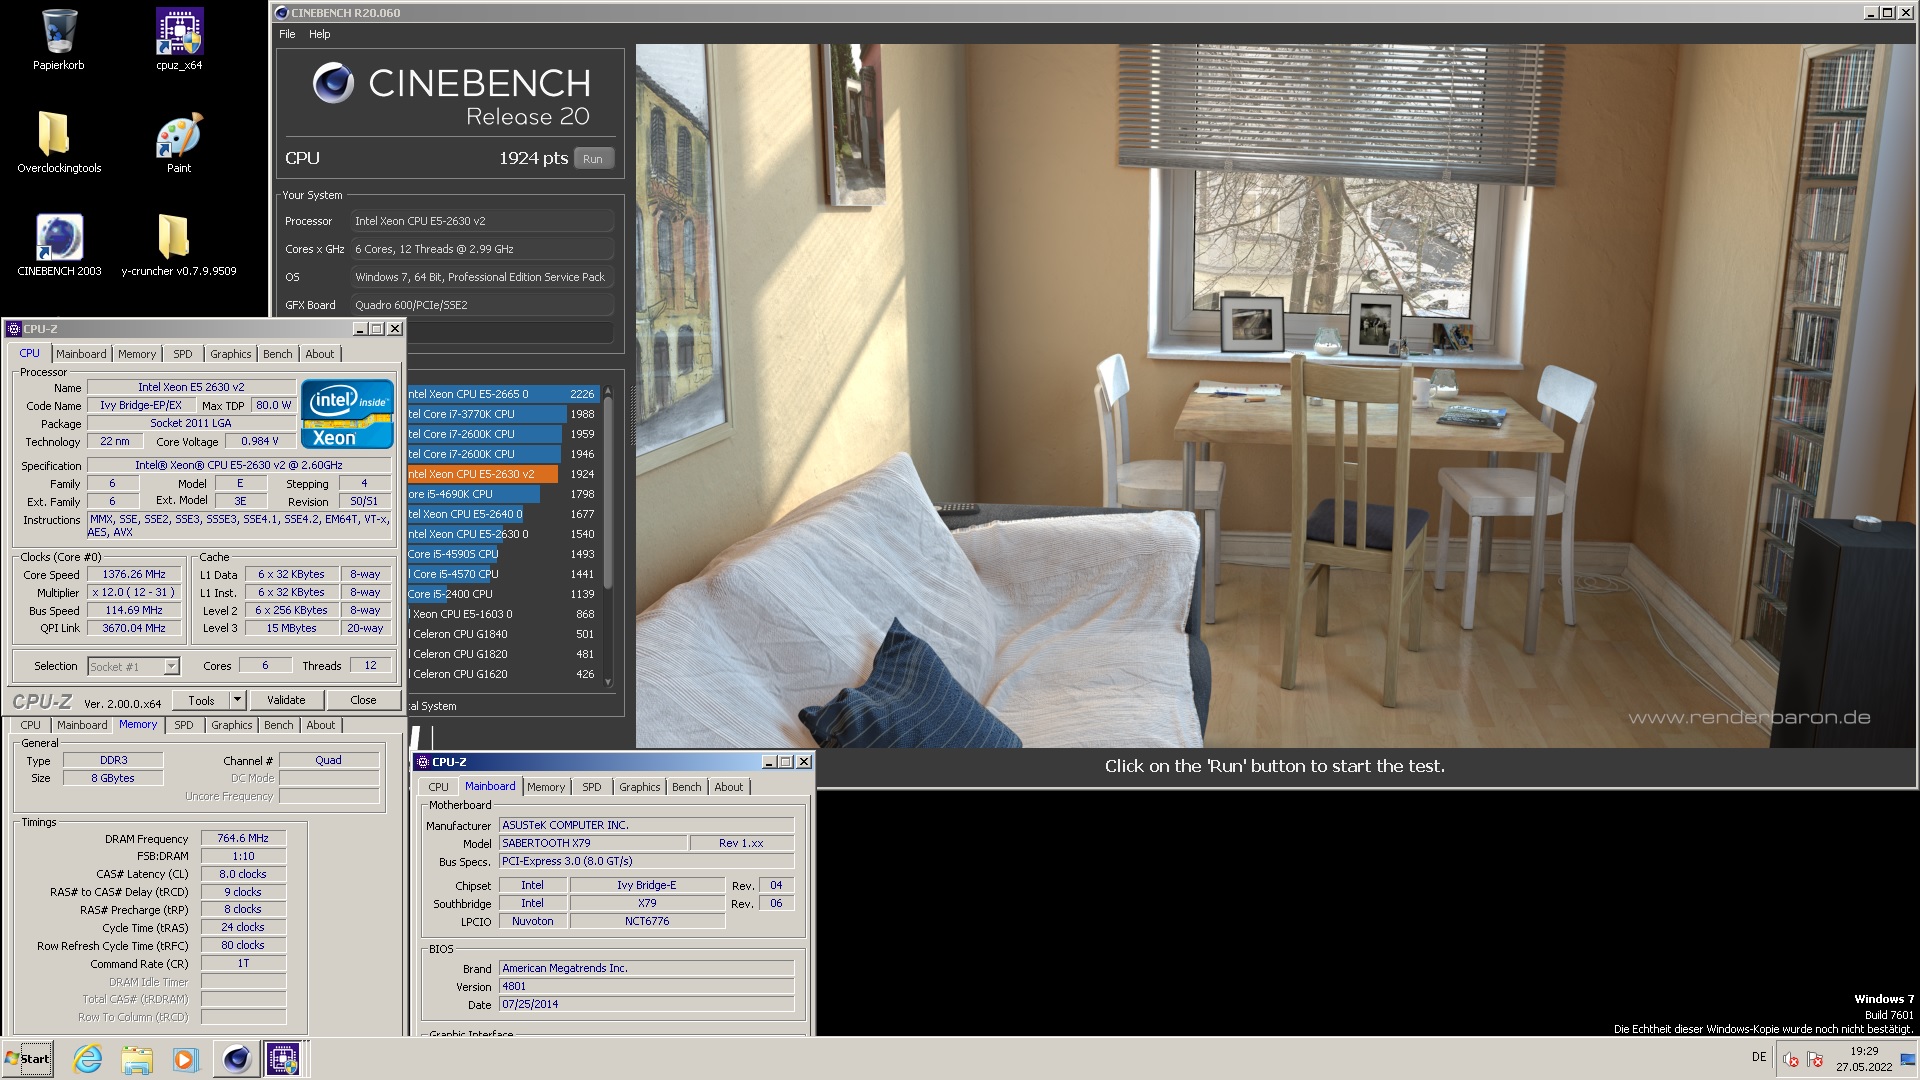Select the SPD tab in Memory CPU-Z window

(184, 726)
